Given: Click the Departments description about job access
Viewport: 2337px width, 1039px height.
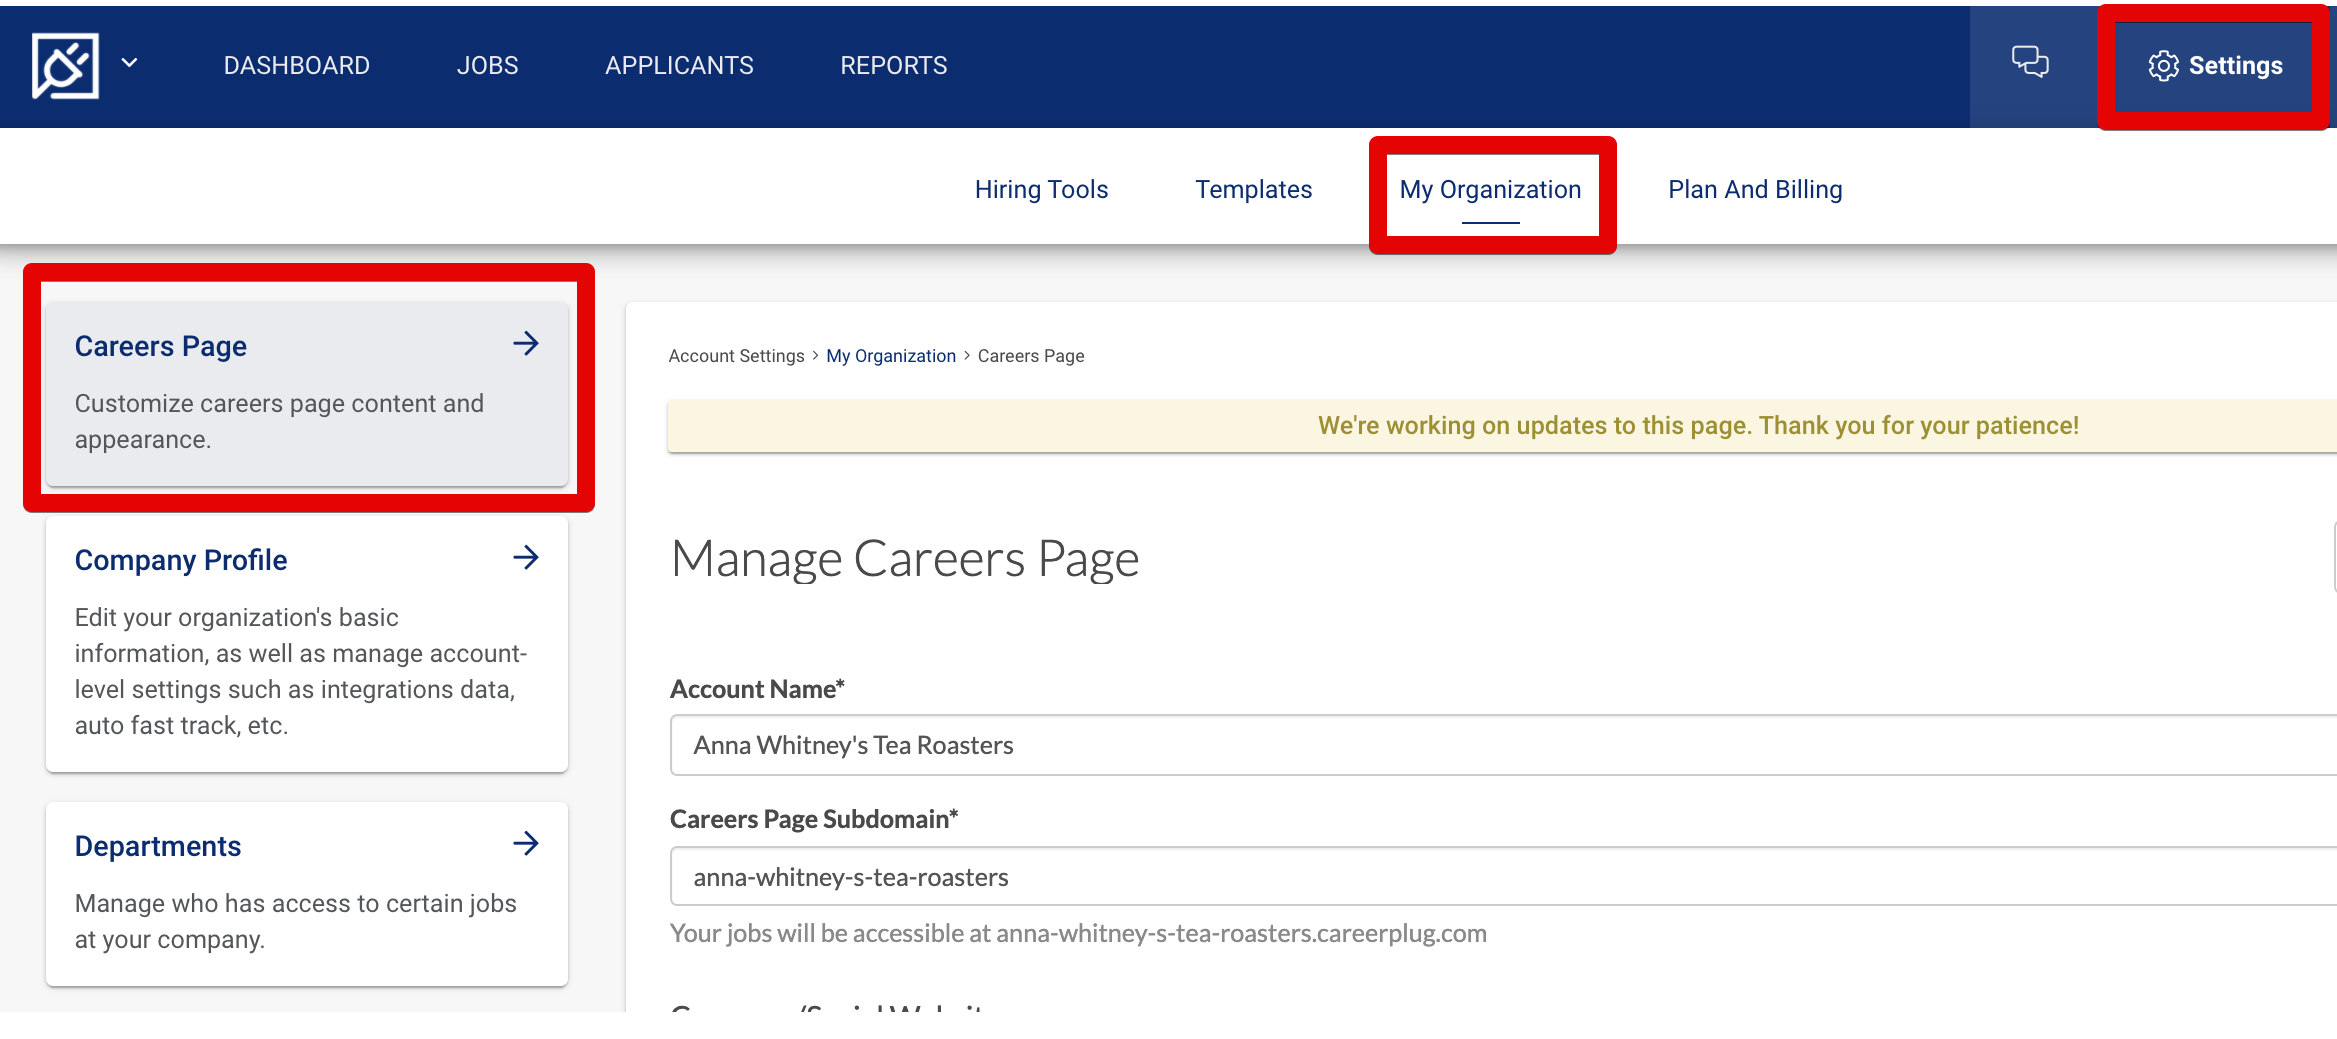Looking at the screenshot, I should 296,922.
